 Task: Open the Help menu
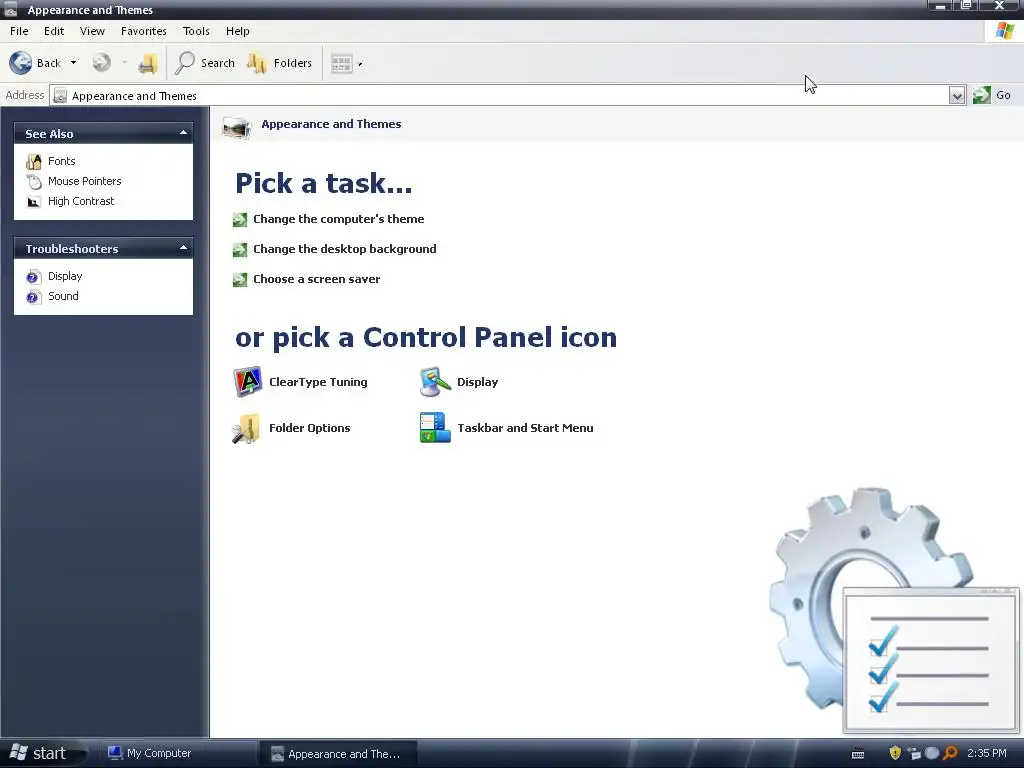[x=238, y=31]
